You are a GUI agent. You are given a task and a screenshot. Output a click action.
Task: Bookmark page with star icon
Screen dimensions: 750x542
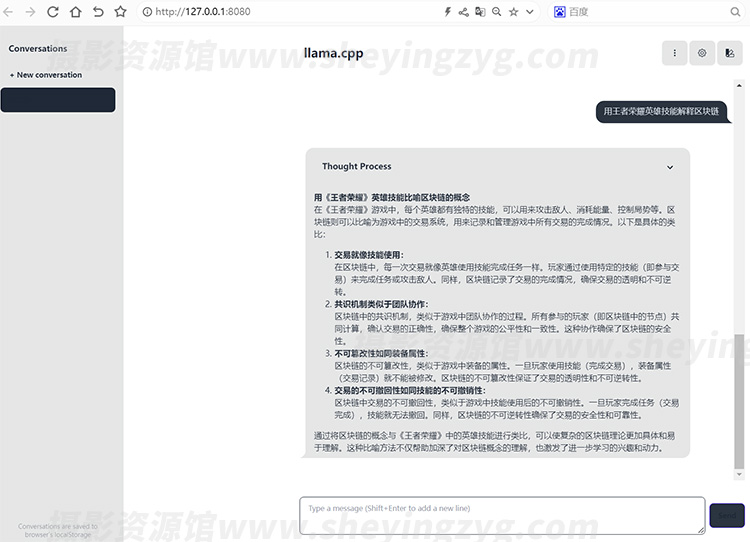coord(120,12)
